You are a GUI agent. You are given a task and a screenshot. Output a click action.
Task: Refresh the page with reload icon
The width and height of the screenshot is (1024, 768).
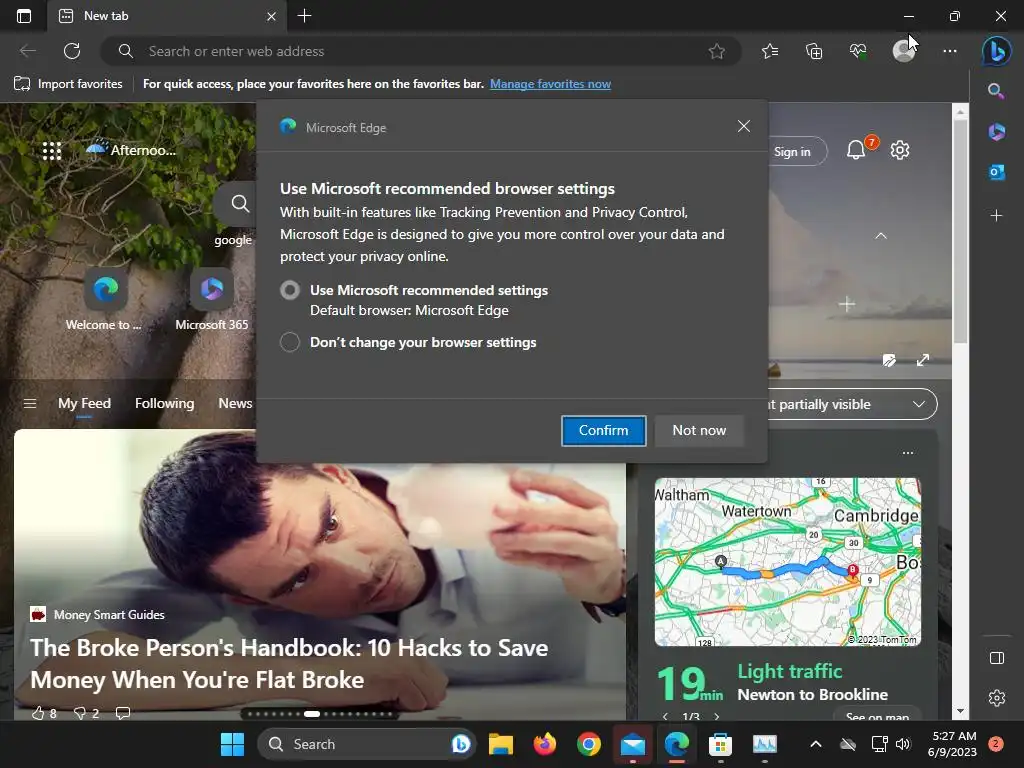[x=72, y=51]
